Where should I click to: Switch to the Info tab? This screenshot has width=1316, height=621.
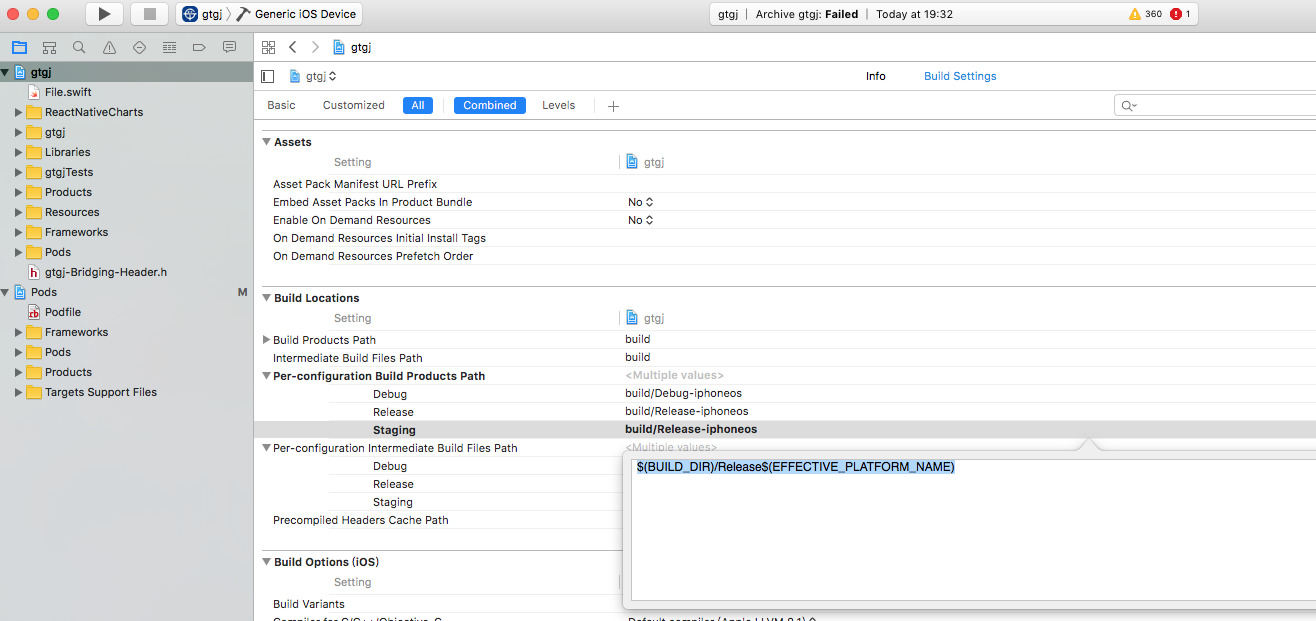pyautogui.click(x=876, y=76)
